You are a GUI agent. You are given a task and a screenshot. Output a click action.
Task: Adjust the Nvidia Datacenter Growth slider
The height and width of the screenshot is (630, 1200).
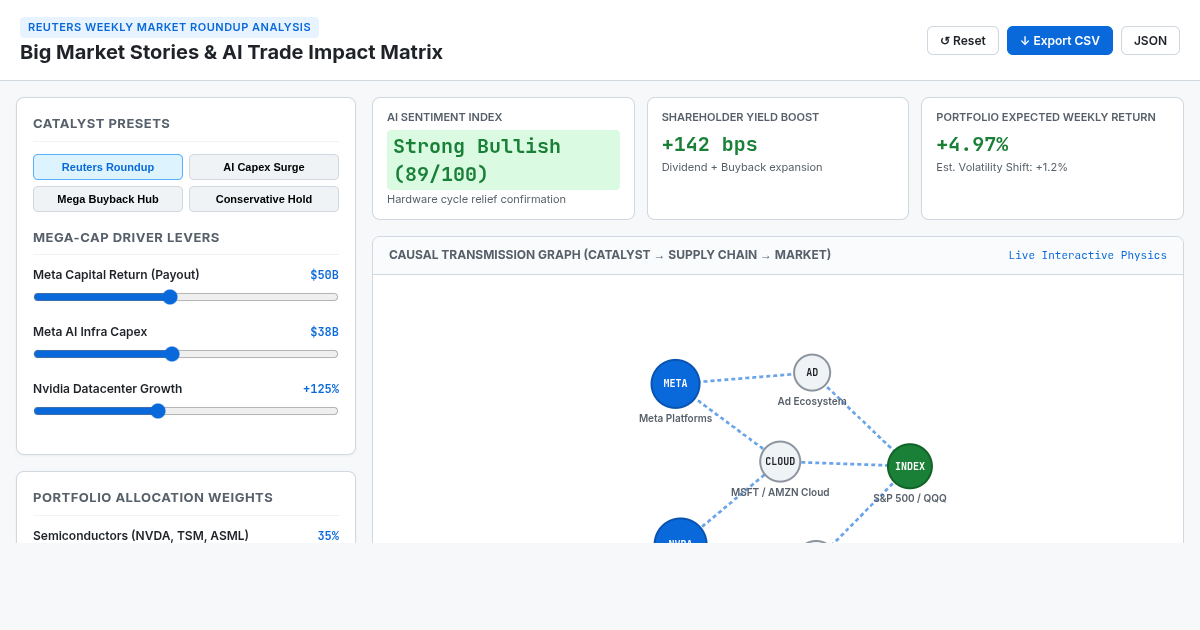click(x=186, y=411)
